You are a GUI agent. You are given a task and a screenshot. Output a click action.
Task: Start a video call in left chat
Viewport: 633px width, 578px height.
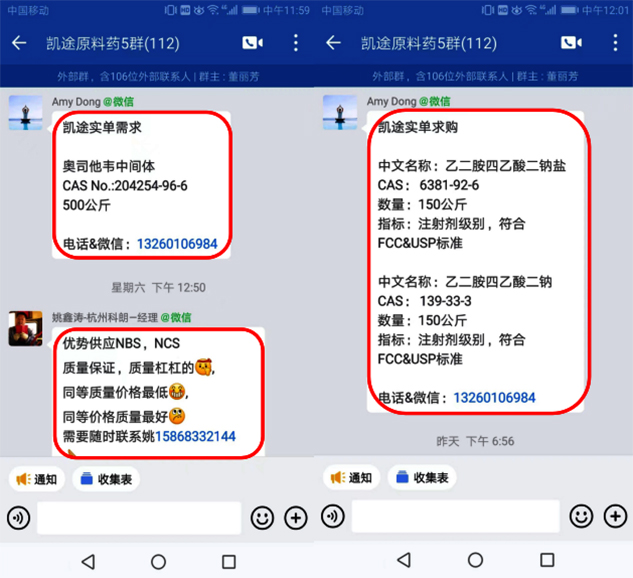pos(252,43)
